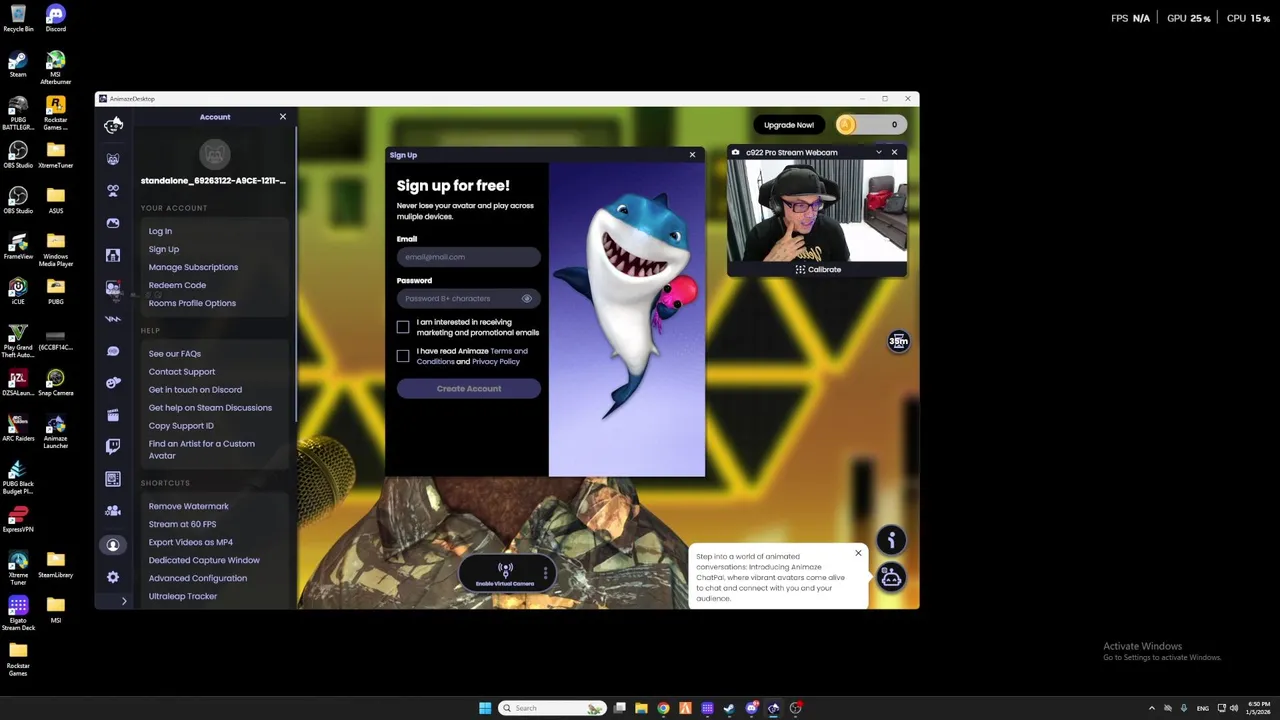Close the webcam preview panel
The image size is (1280, 720).
click(894, 152)
